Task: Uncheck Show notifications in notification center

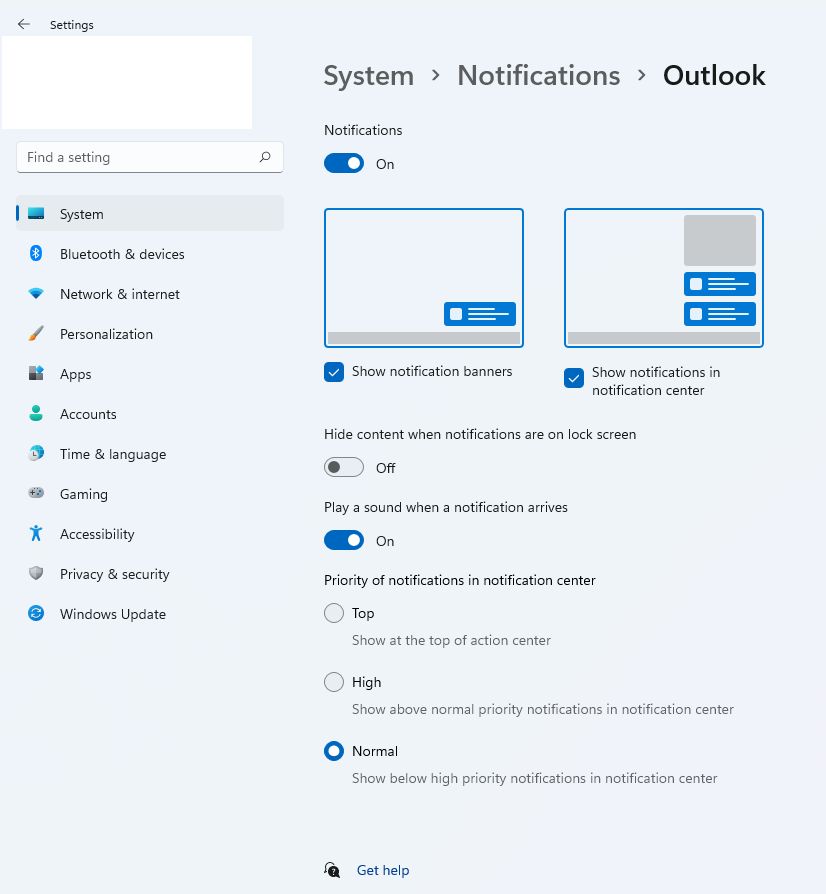Action: [574, 378]
